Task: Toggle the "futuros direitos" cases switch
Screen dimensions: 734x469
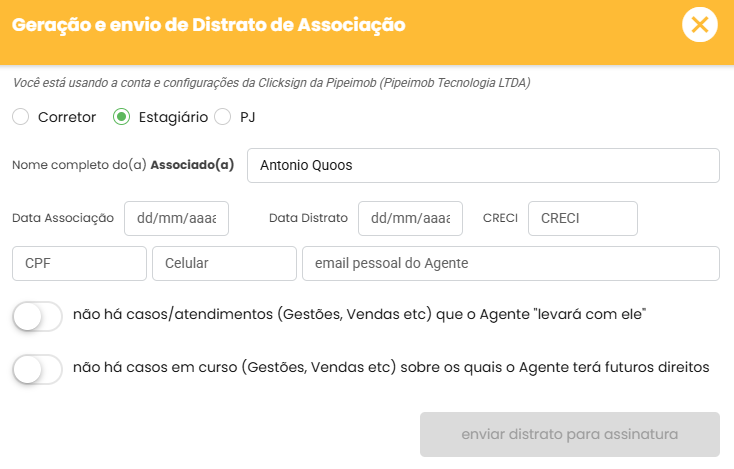Action: tap(38, 369)
